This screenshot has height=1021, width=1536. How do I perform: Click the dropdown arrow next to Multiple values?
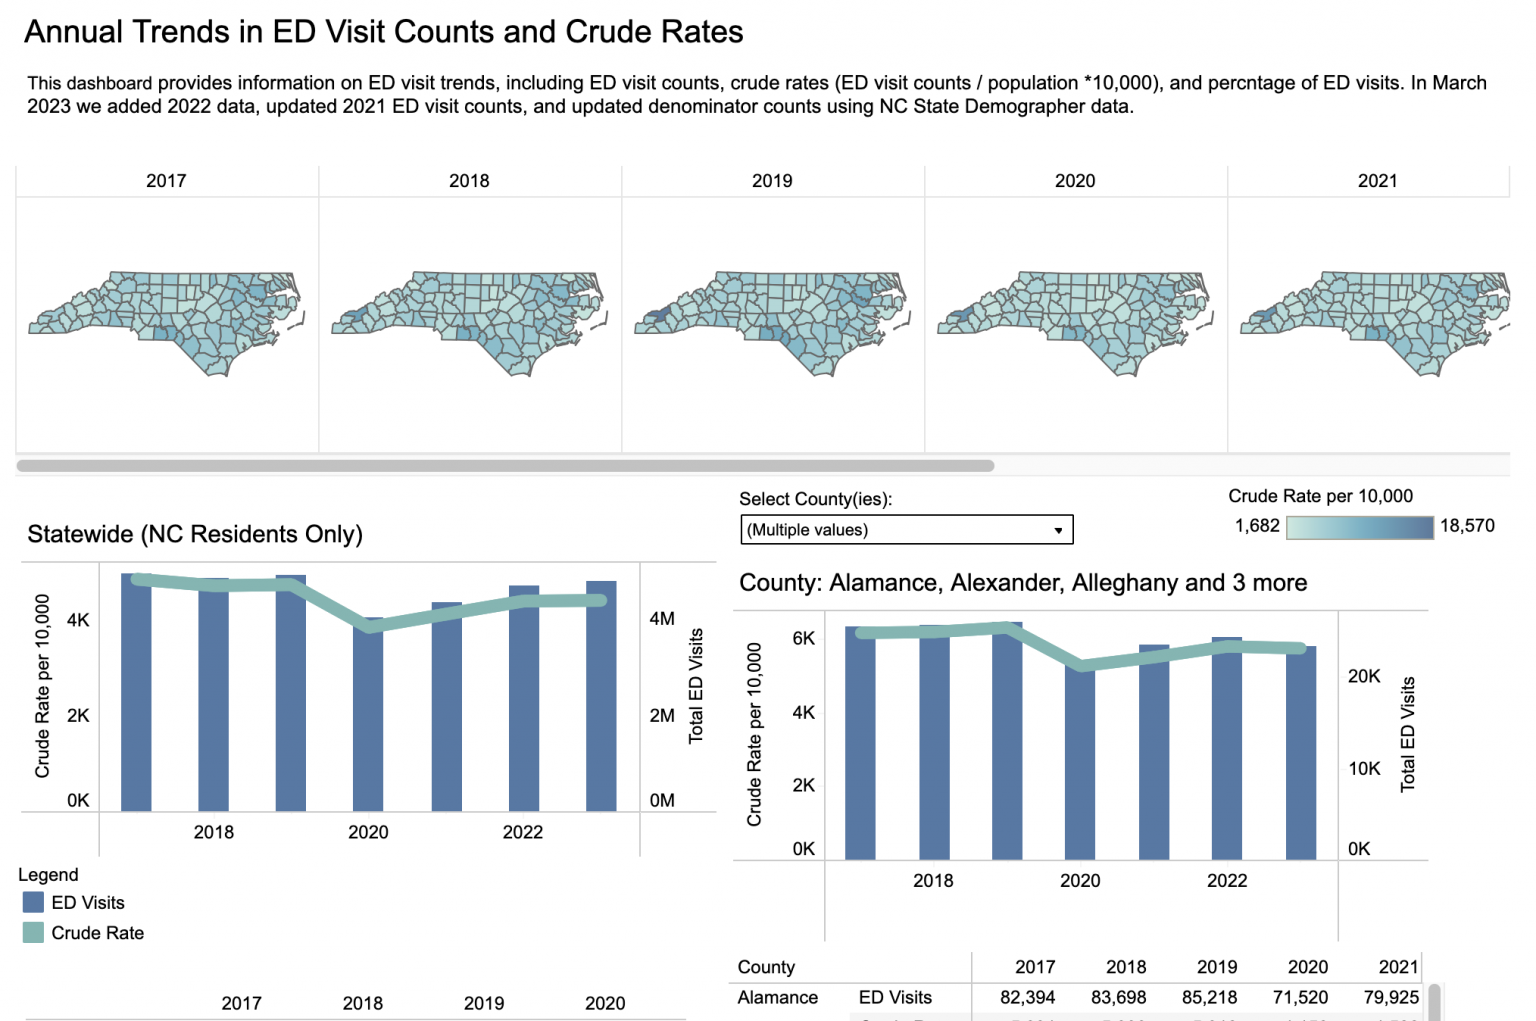point(1058,529)
